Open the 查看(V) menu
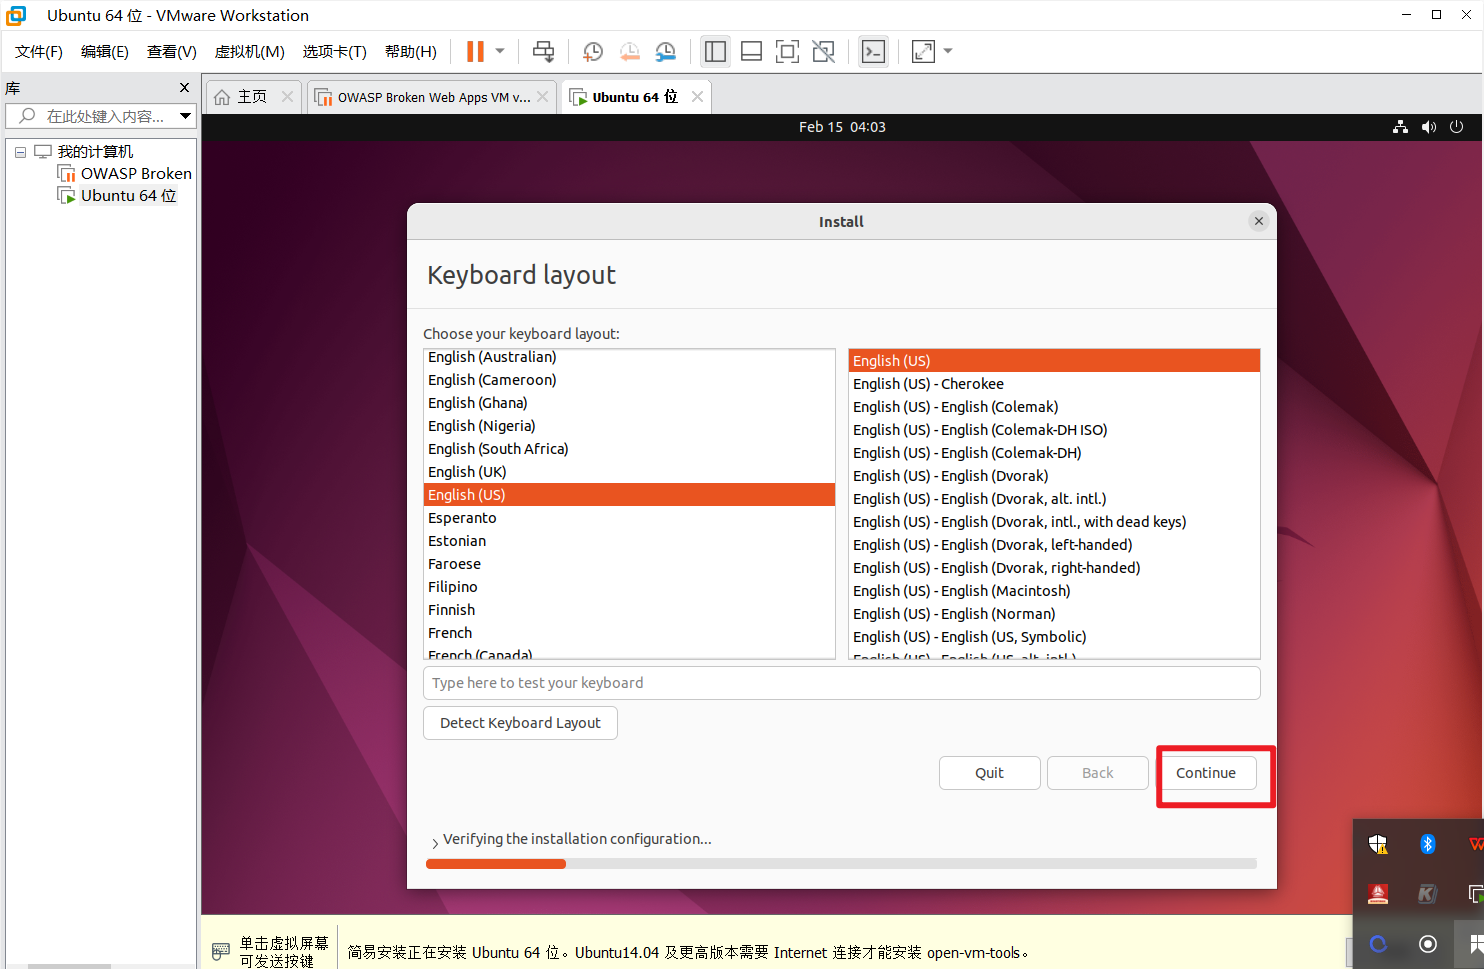This screenshot has height=969, width=1484. click(172, 51)
